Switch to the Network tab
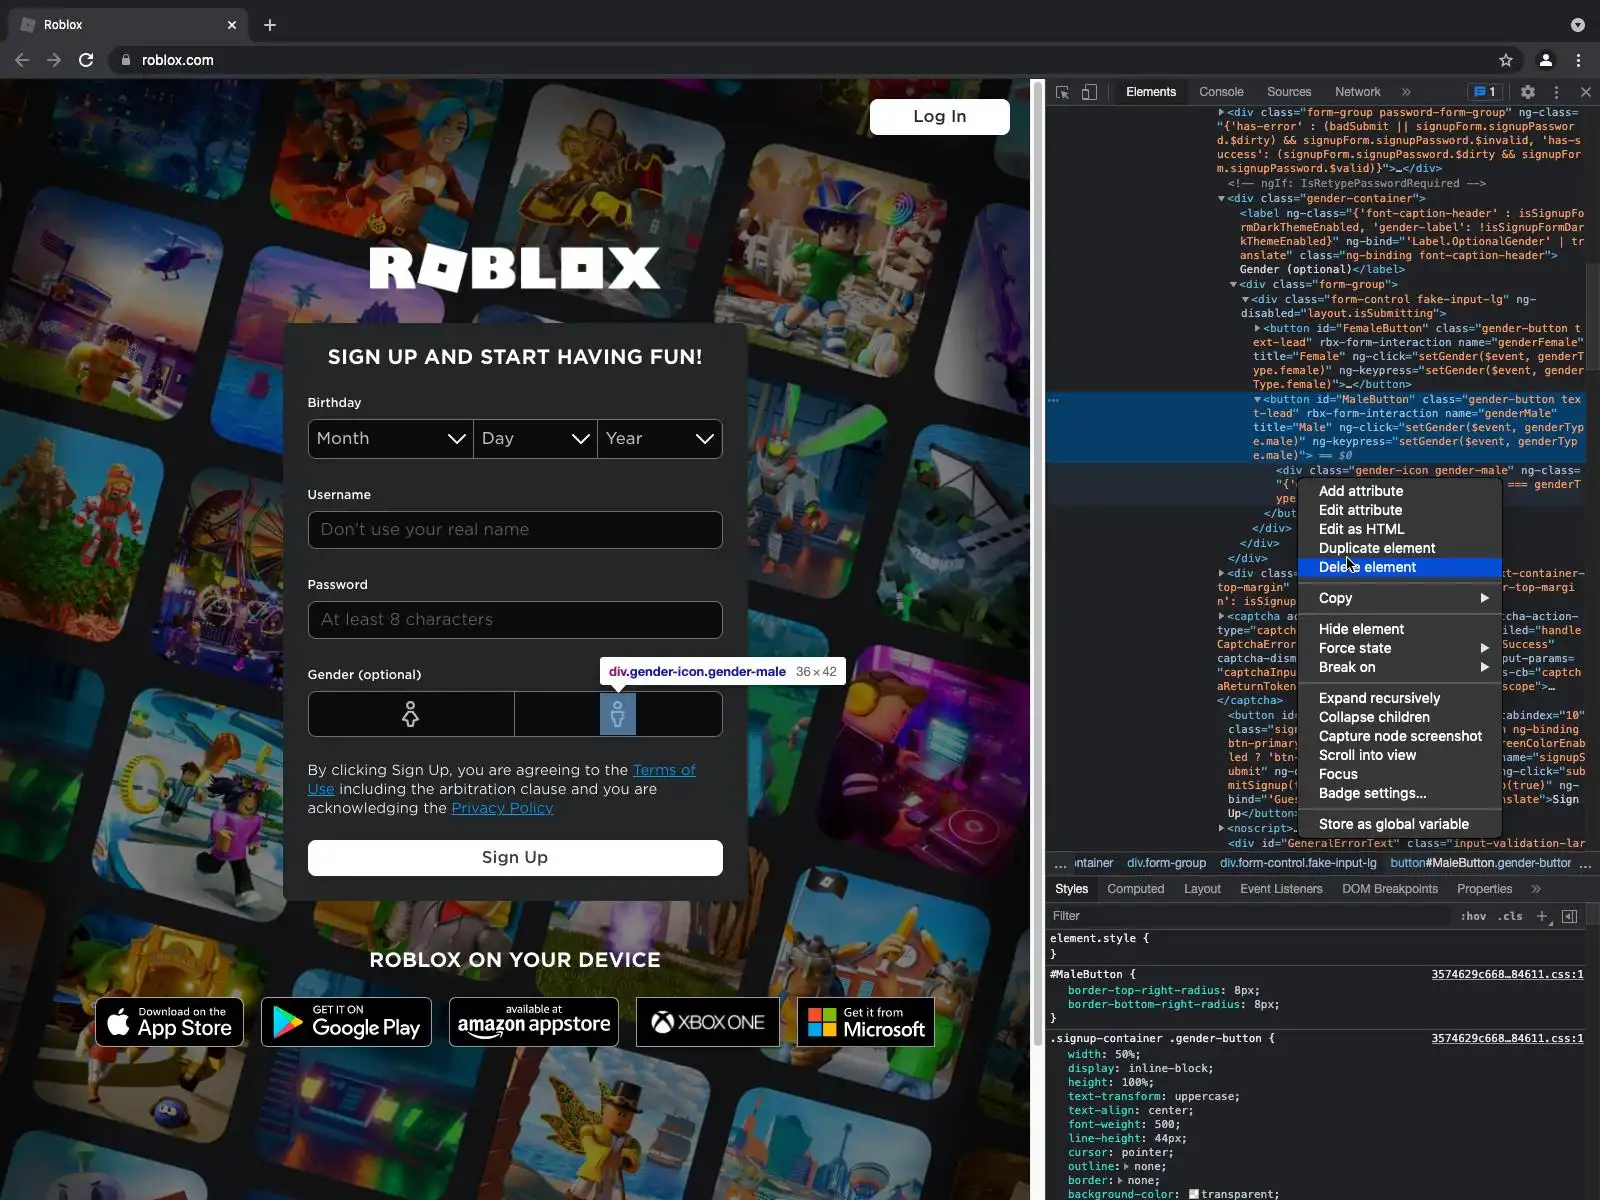This screenshot has height=1200, width=1600. [1357, 92]
